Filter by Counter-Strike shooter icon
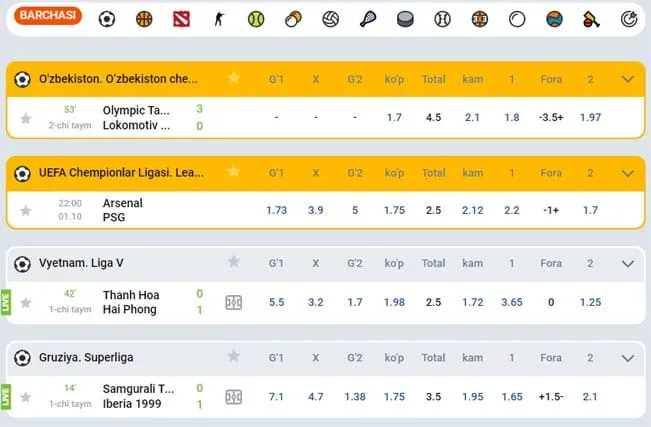 218,18
